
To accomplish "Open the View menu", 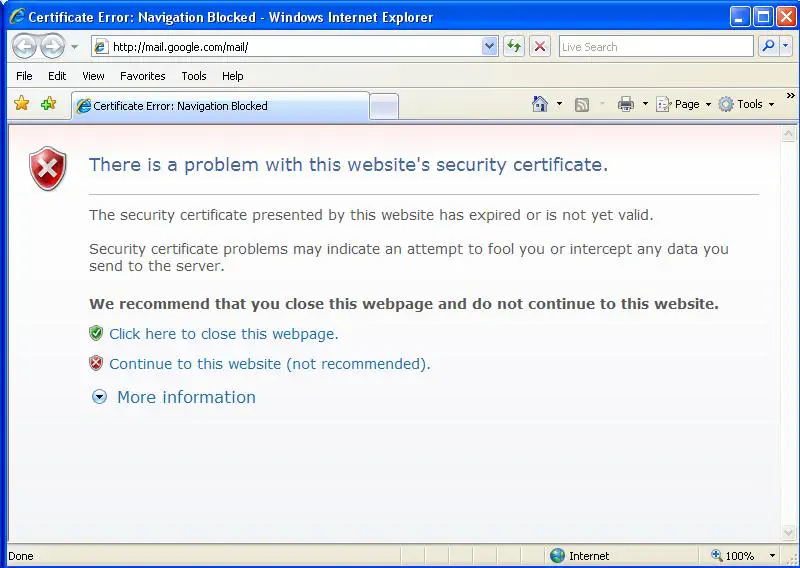I will point(93,76).
